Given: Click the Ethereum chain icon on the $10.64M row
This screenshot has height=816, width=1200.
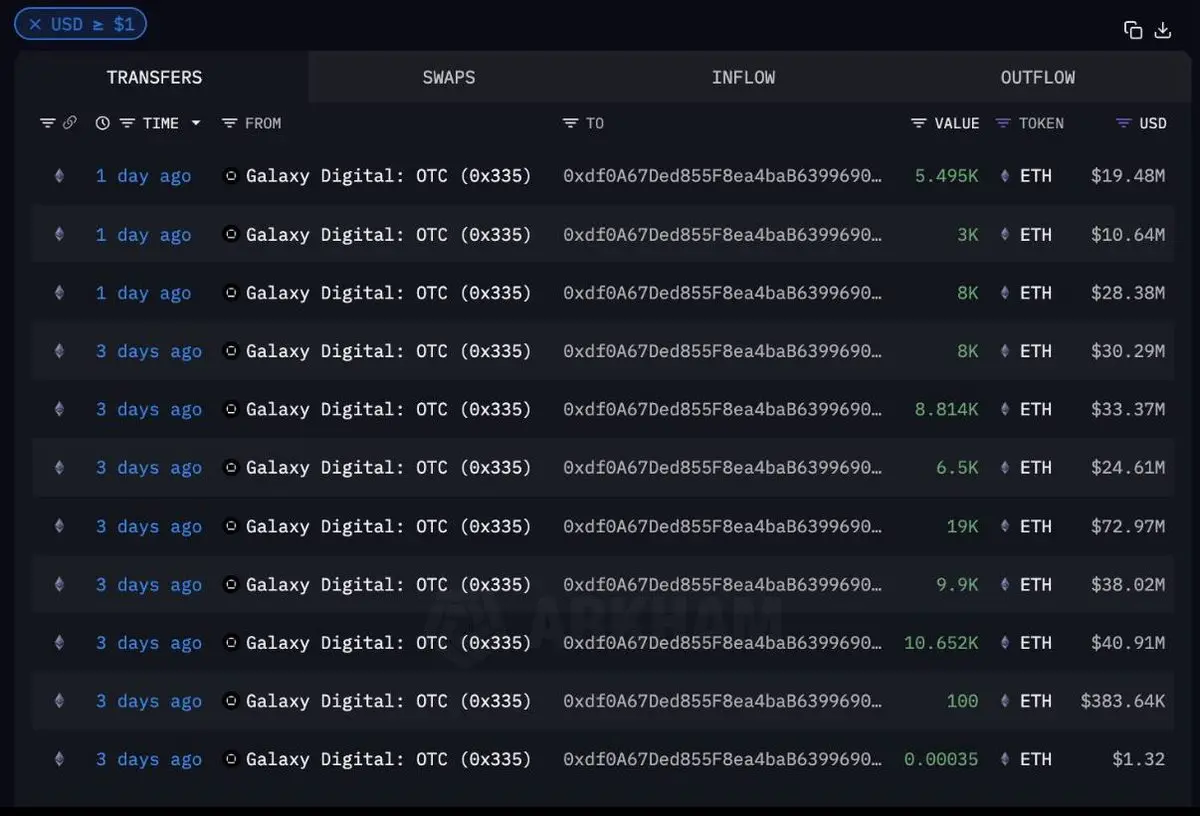Looking at the screenshot, I should (59, 234).
